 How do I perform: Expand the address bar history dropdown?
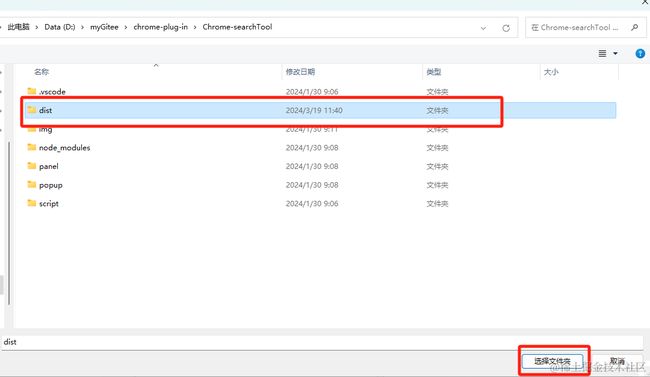coord(483,28)
